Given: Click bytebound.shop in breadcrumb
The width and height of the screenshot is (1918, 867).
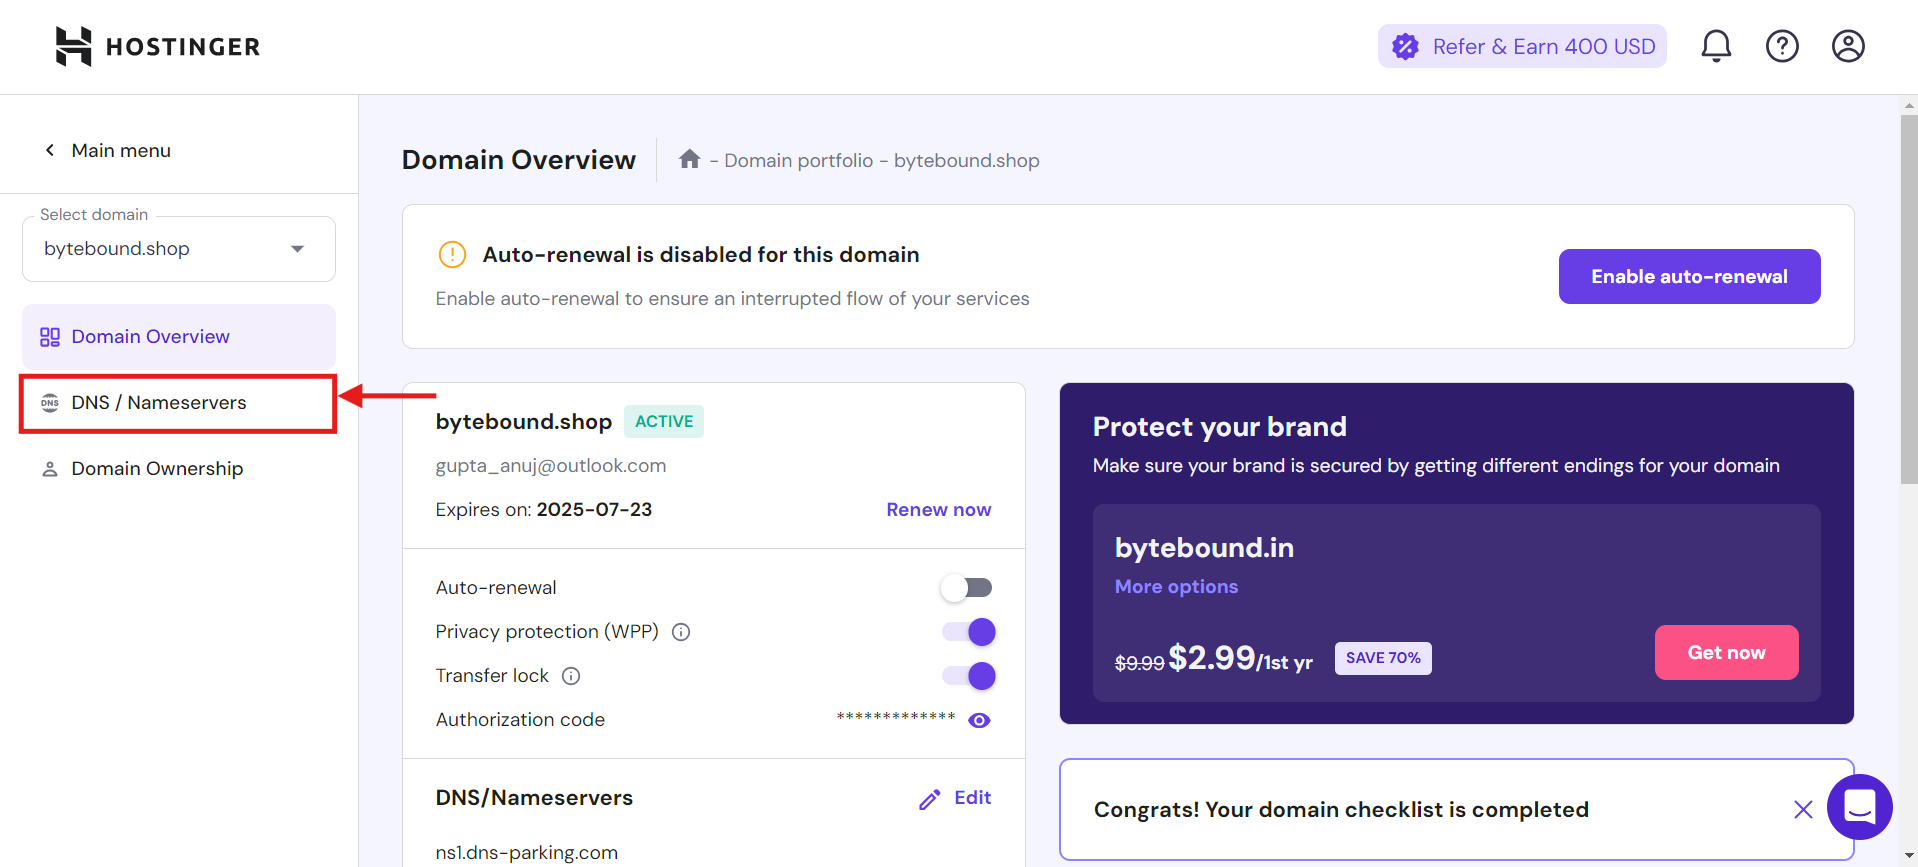Looking at the screenshot, I should click(966, 161).
